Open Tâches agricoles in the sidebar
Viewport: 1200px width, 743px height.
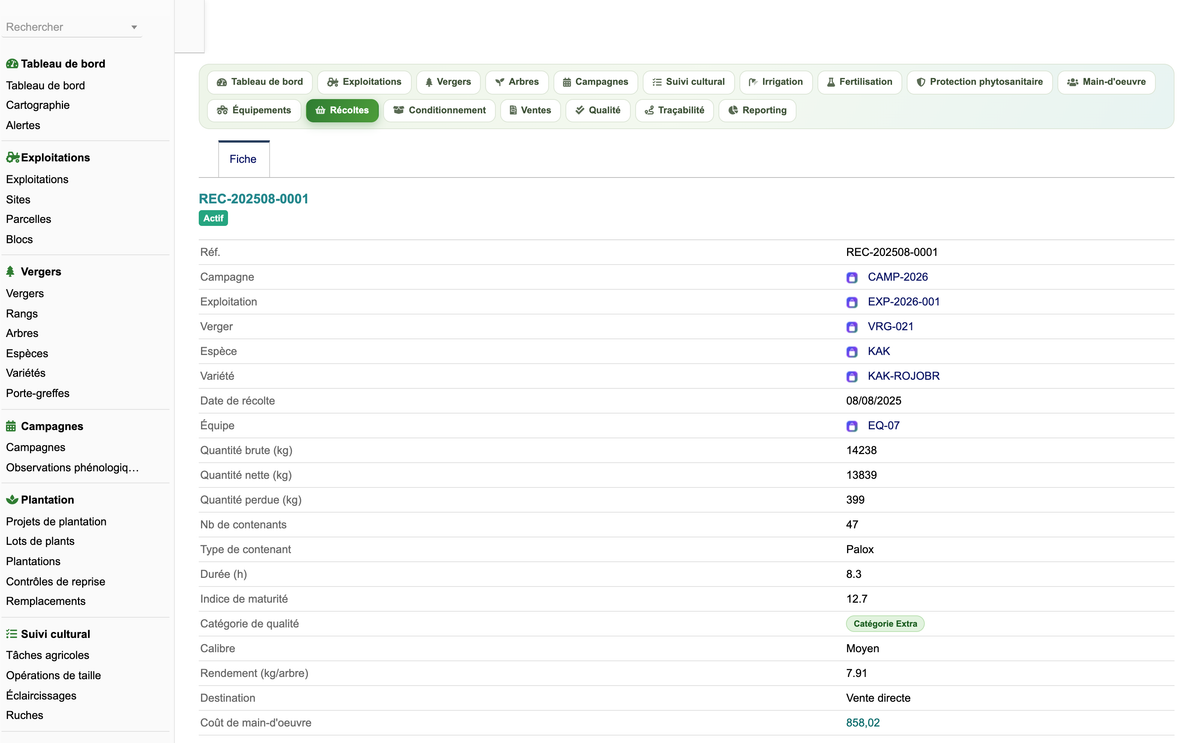coord(47,656)
